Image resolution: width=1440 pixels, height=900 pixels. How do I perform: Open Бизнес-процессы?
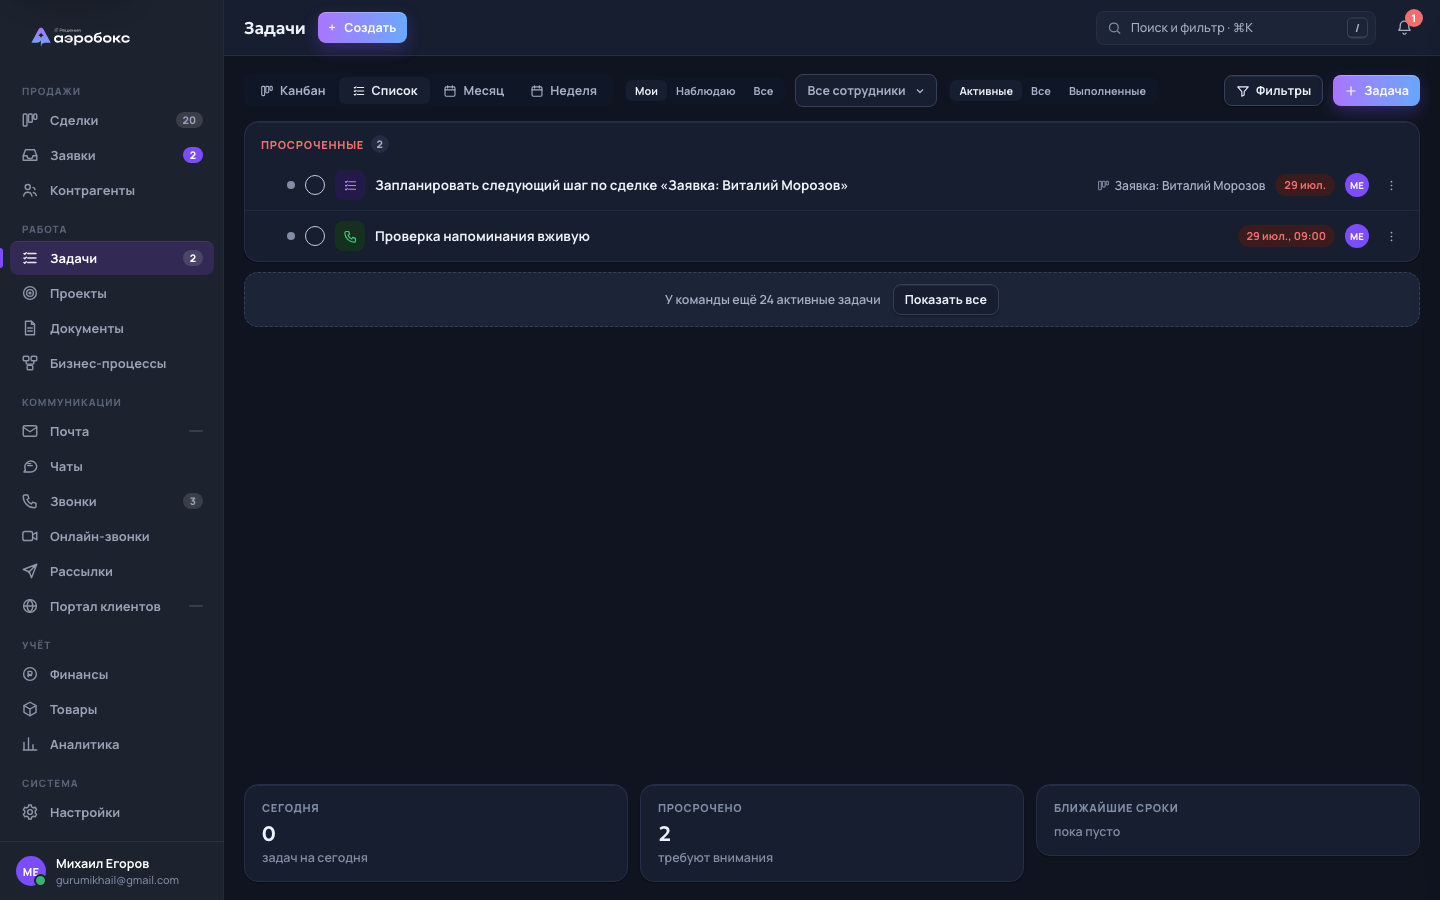[x=112, y=363]
